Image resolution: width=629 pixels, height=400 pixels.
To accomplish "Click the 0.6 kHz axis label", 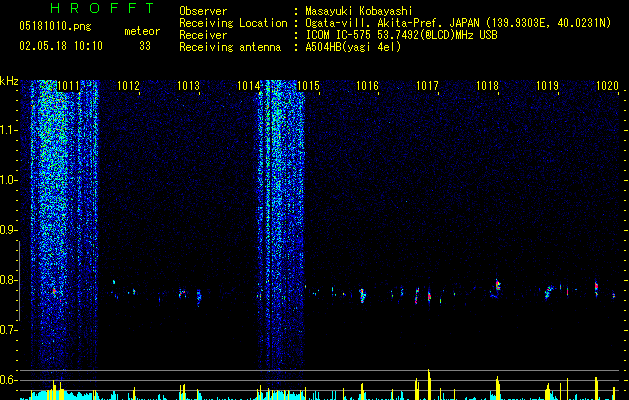I will click(x=9, y=380).
